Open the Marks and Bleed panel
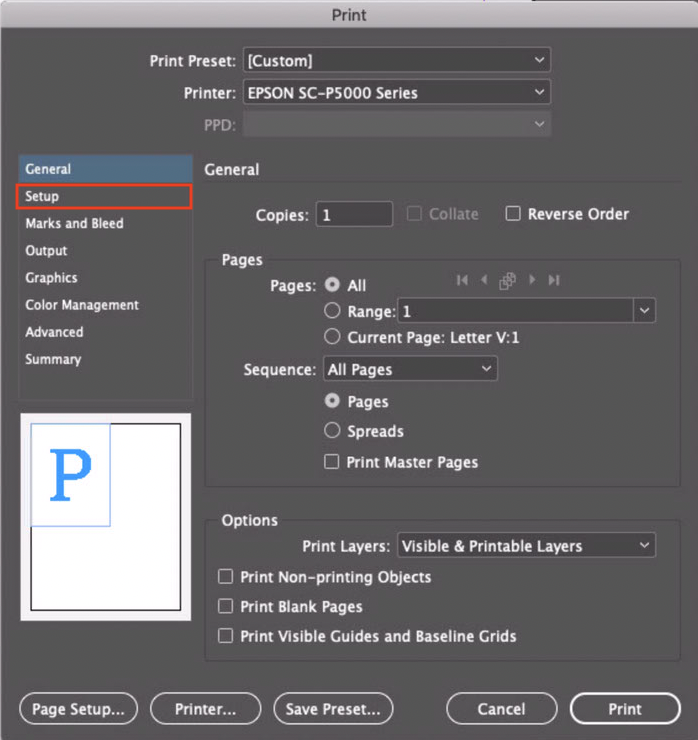 (105, 223)
